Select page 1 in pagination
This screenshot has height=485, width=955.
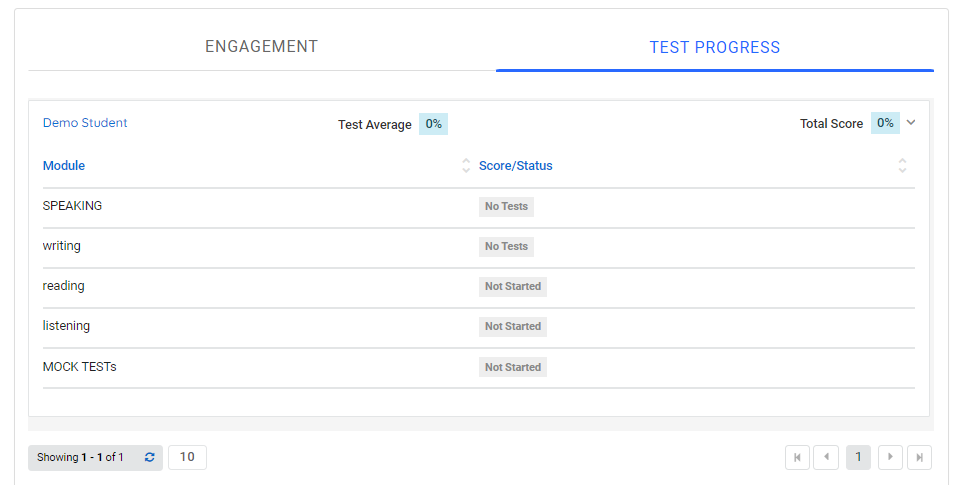pyautogui.click(x=858, y=457)
